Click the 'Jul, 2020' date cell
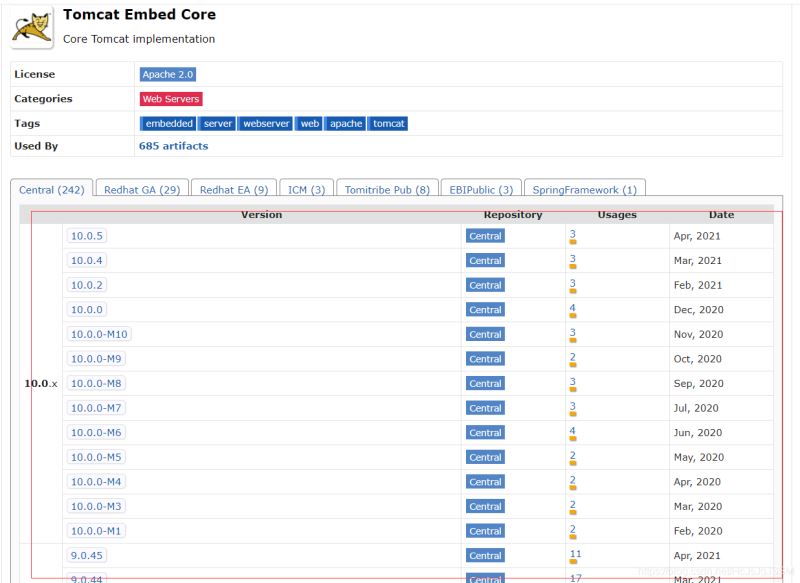 click(696, 408)
